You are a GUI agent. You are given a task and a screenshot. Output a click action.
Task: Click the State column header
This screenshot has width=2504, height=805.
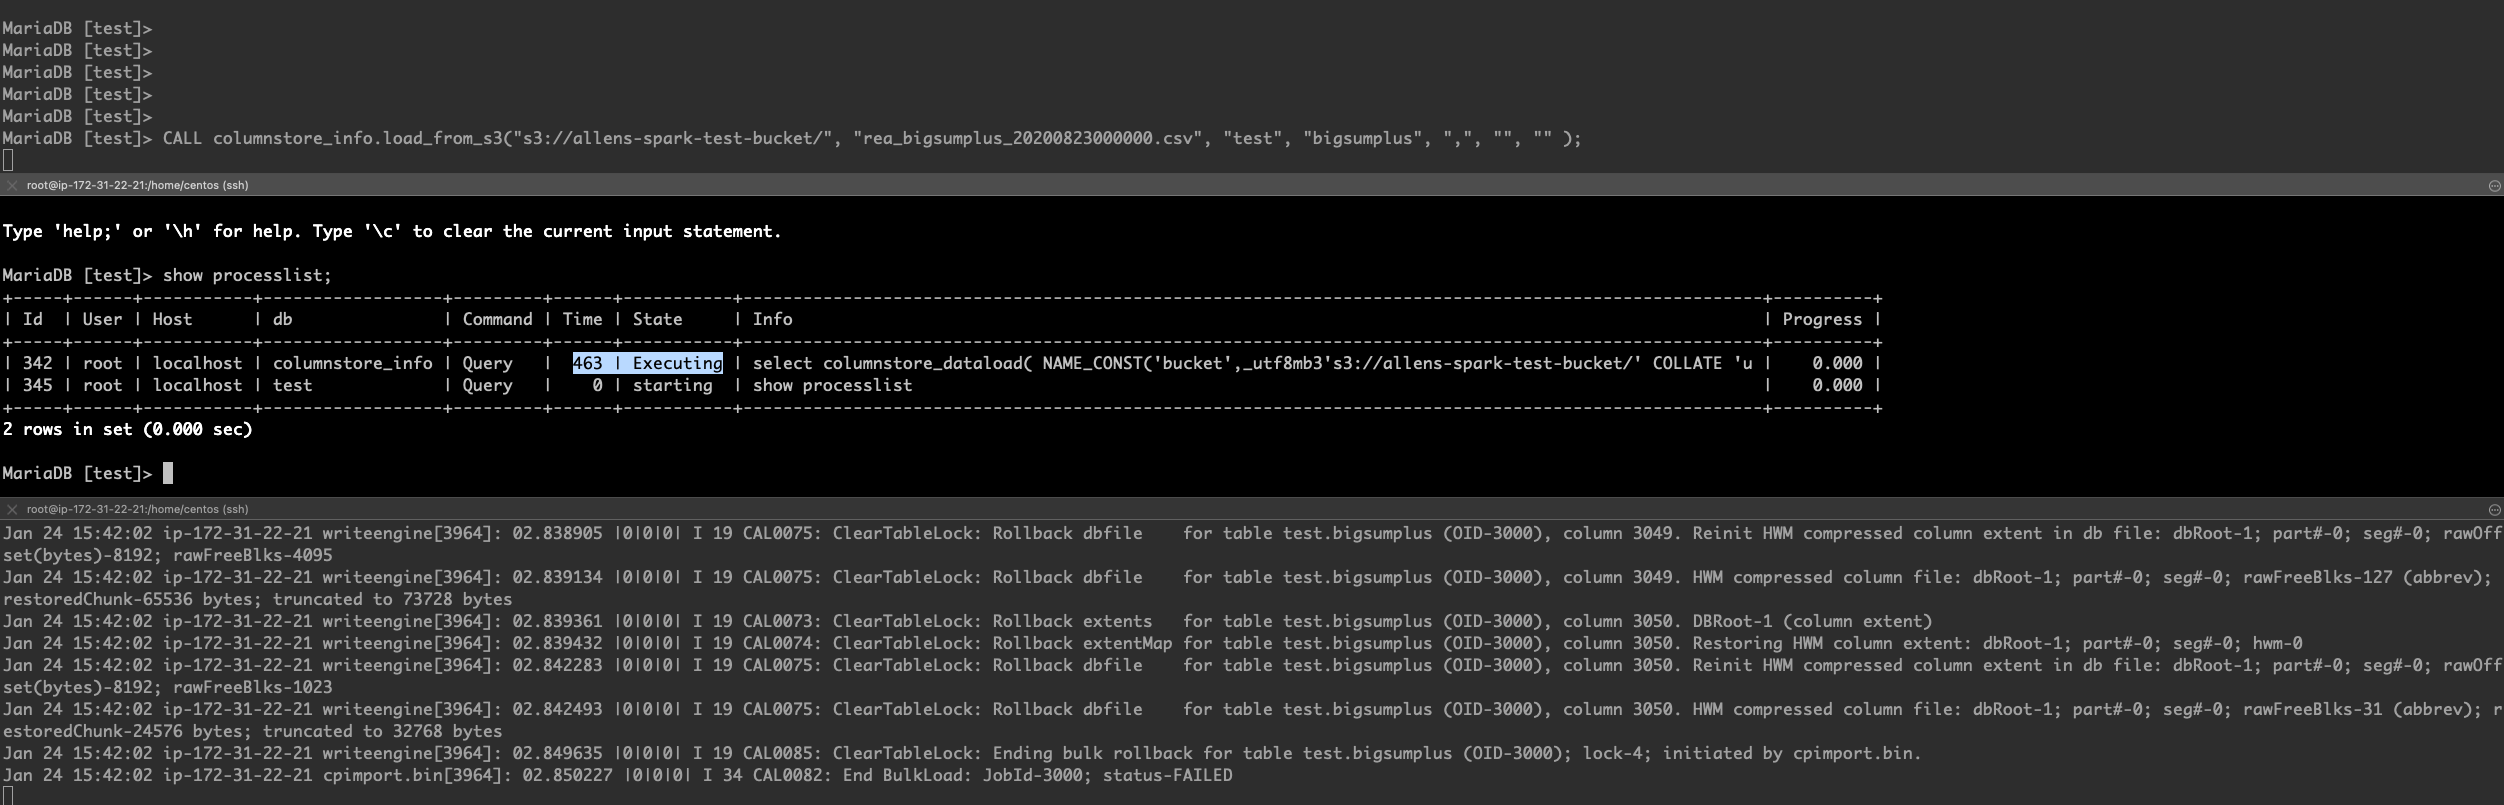click(x=657, y=319)
